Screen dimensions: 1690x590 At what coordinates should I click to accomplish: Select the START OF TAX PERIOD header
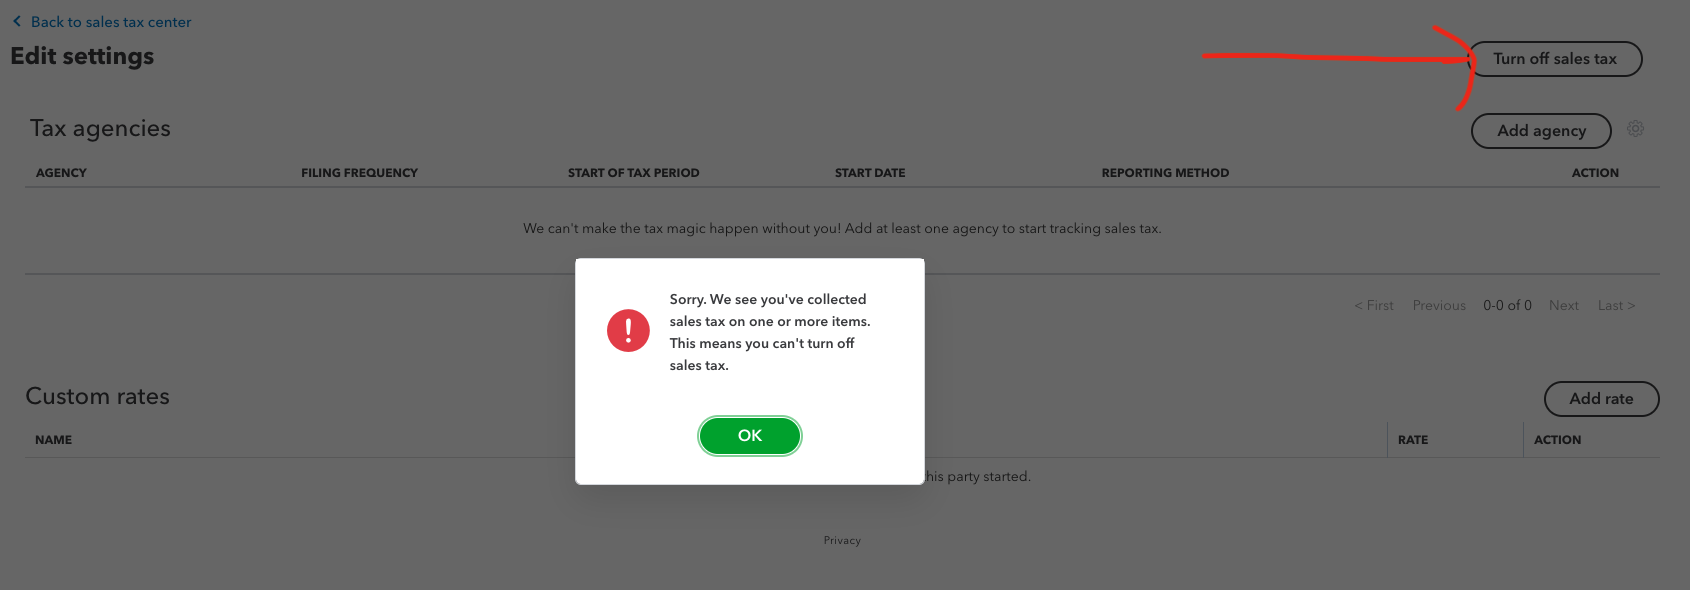coord(633,173)
